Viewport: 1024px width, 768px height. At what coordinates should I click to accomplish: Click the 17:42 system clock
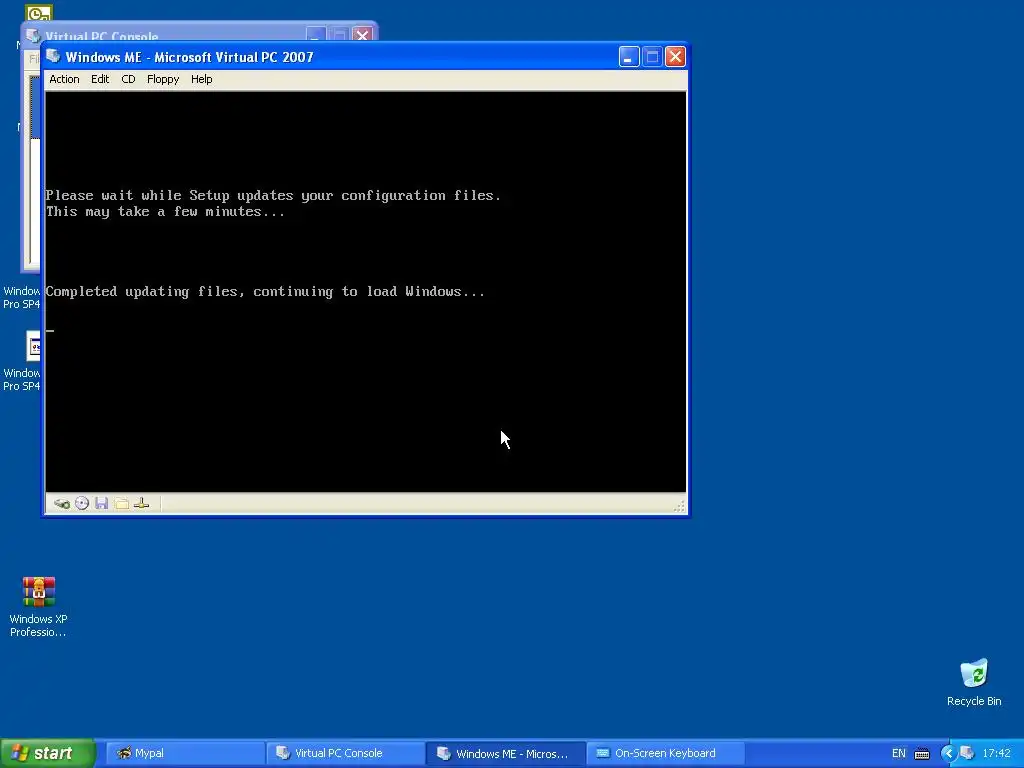996,753
